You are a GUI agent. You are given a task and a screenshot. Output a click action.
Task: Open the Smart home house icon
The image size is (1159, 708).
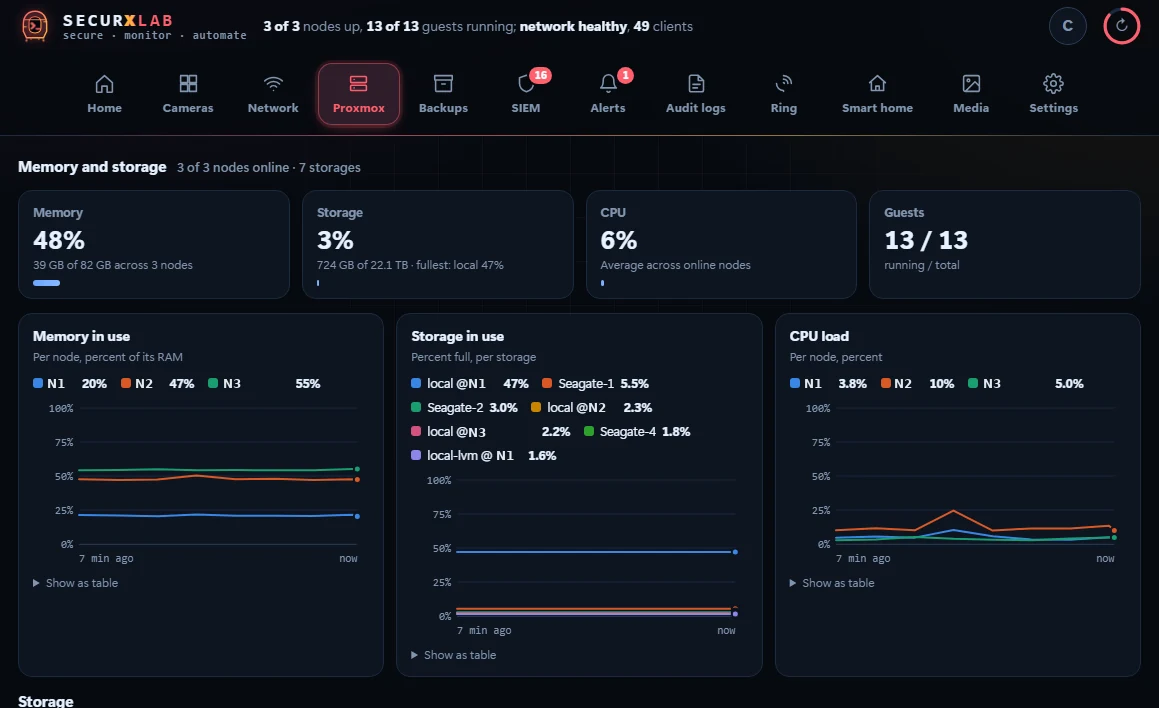877,84
